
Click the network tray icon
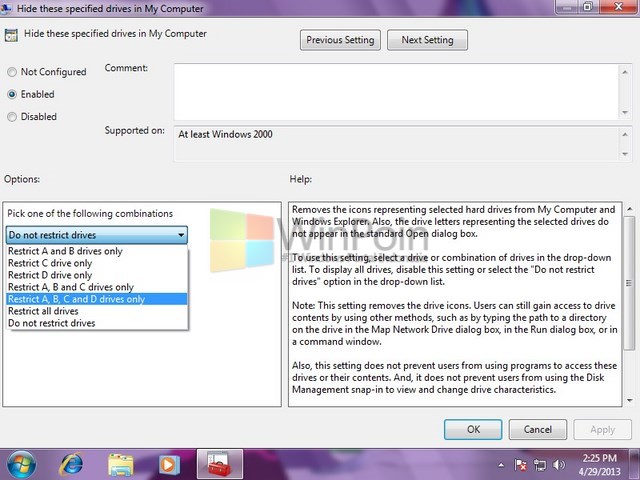pos(540,465)
